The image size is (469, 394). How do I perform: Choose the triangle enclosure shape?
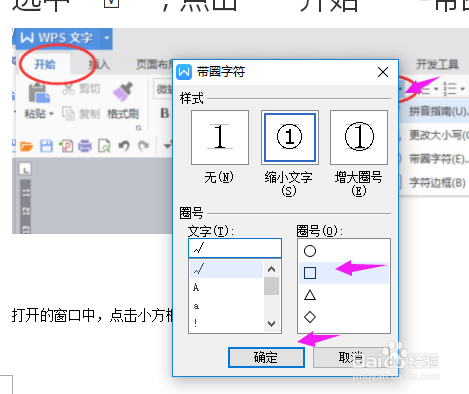[344, 295]
